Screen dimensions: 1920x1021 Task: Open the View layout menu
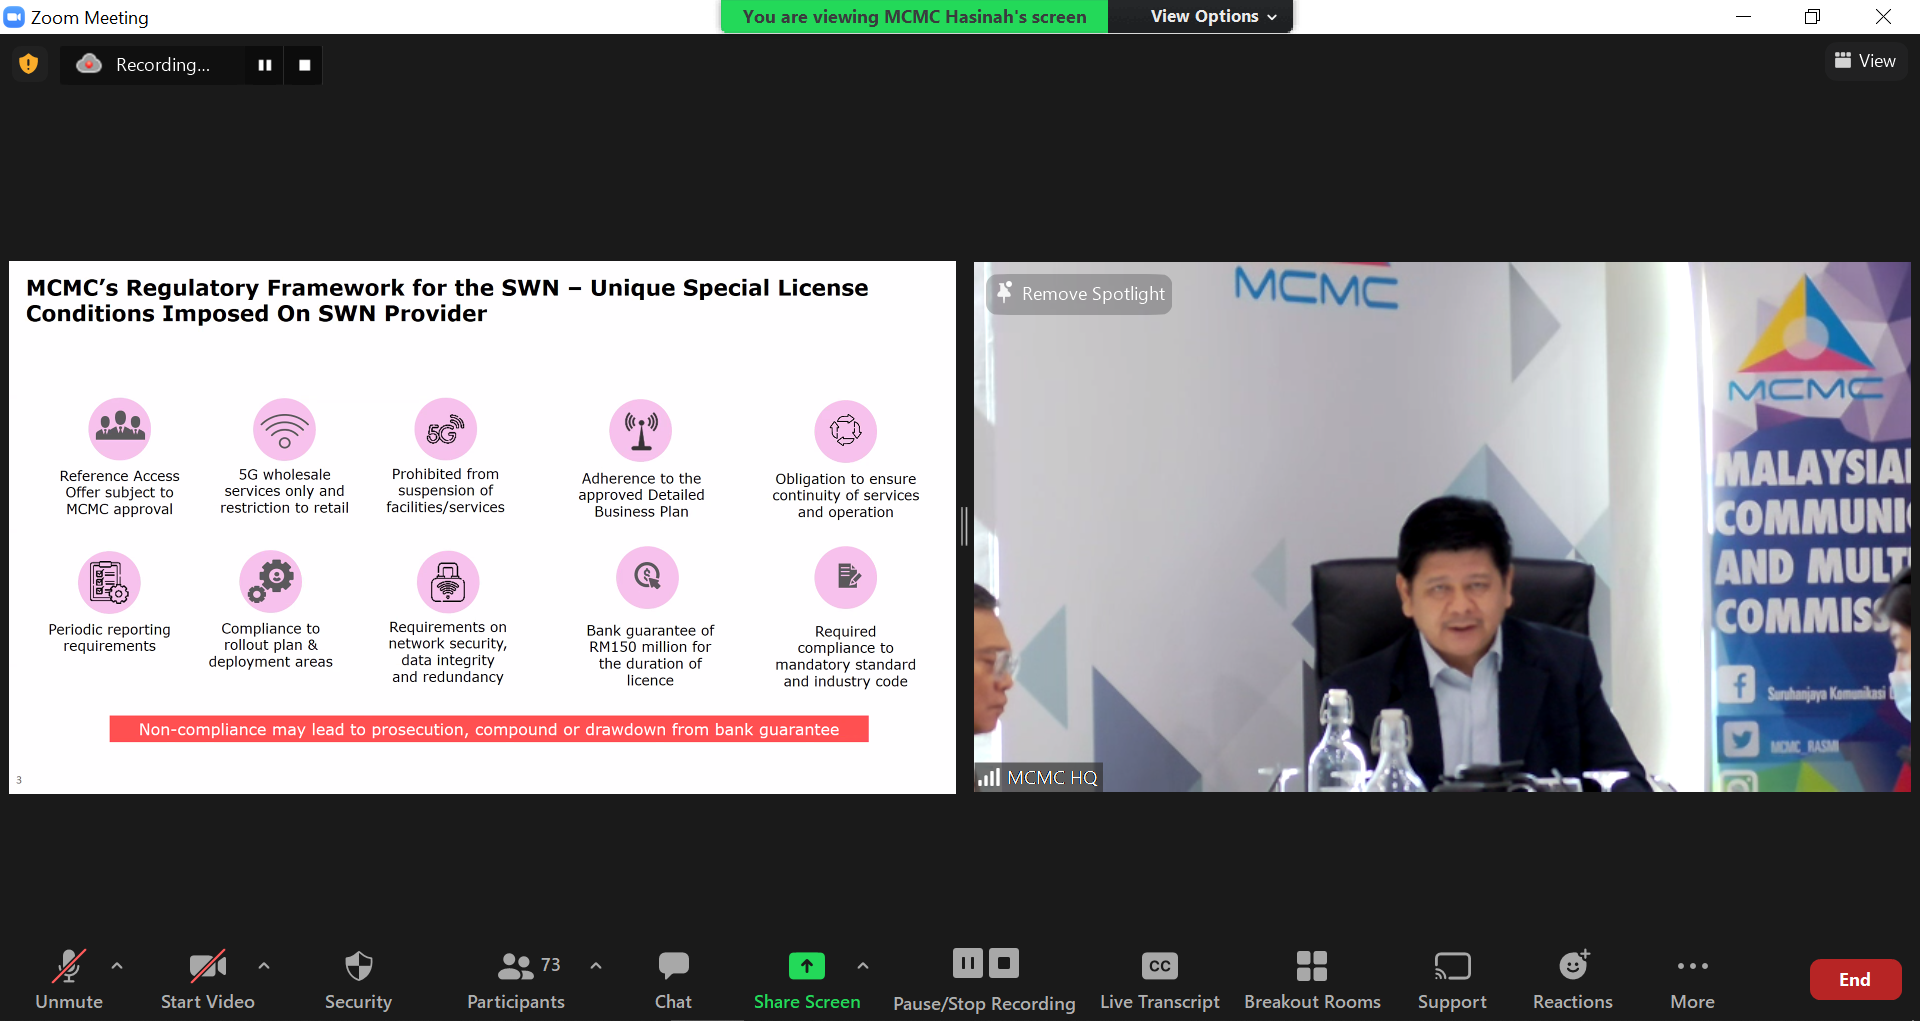(x=1865, y=61)
